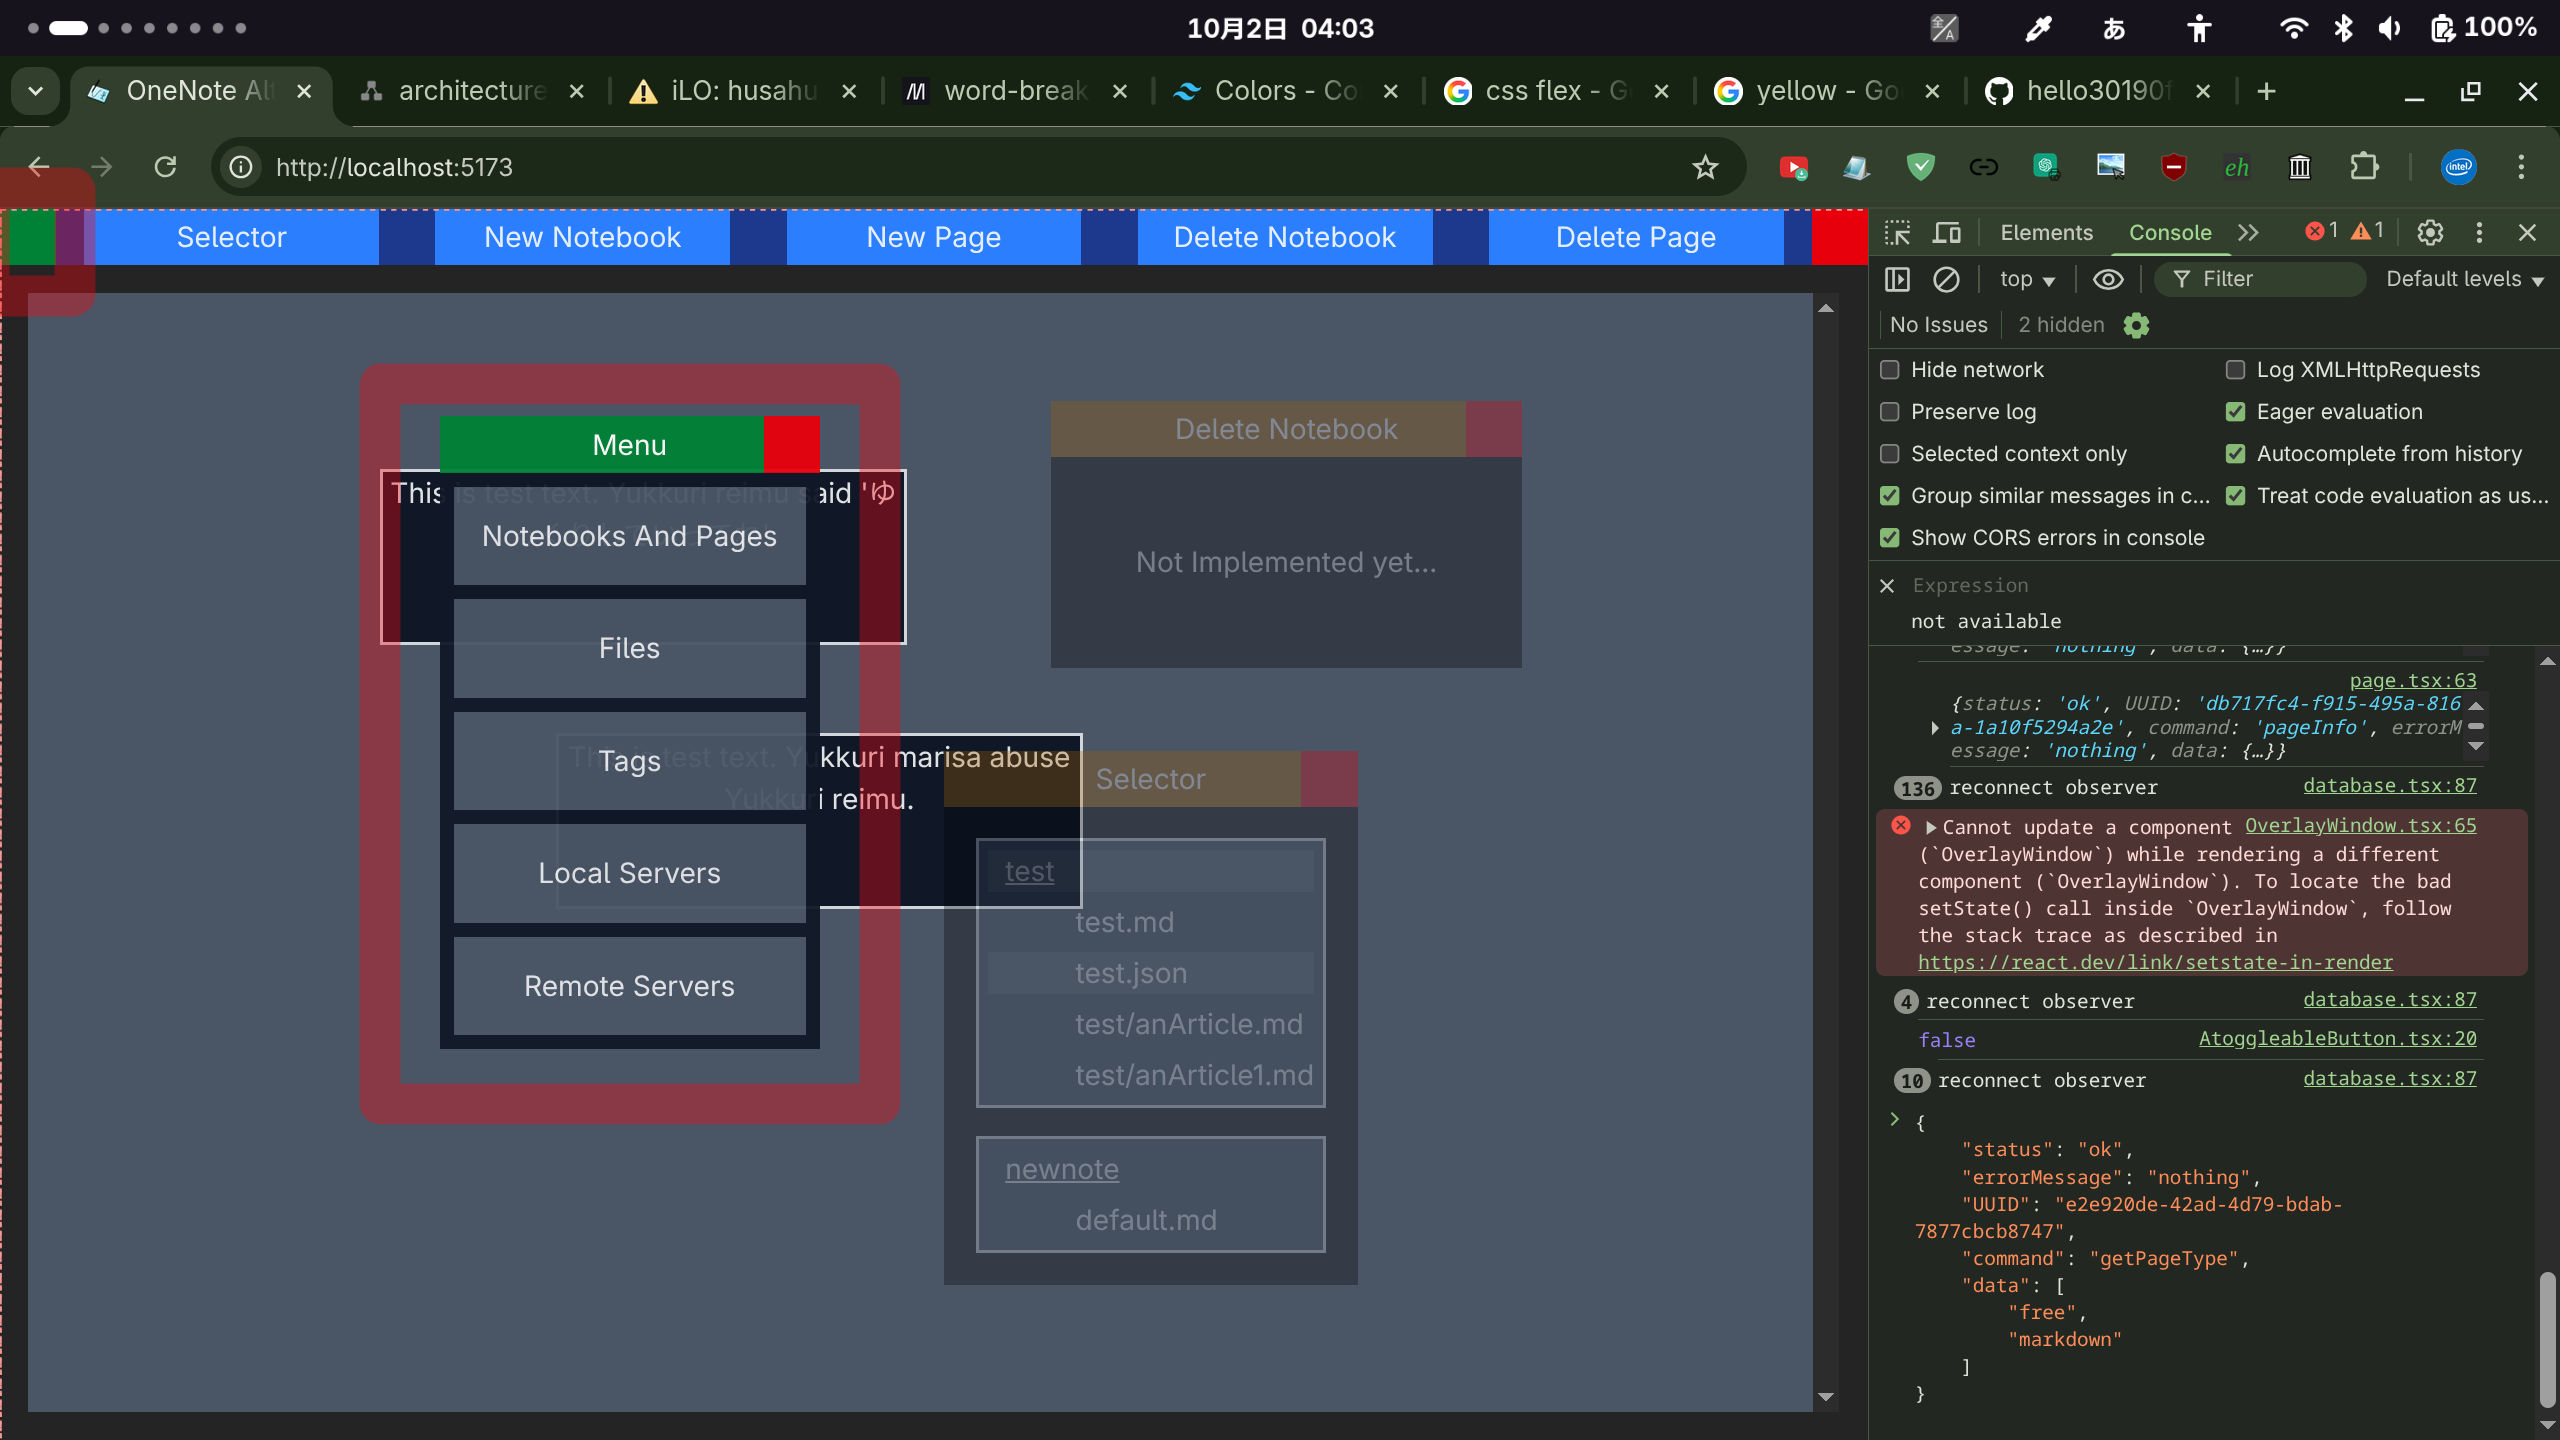Enable the Preserve log checkbox
The image size is (2560, 1440).
pos(1890,412)
